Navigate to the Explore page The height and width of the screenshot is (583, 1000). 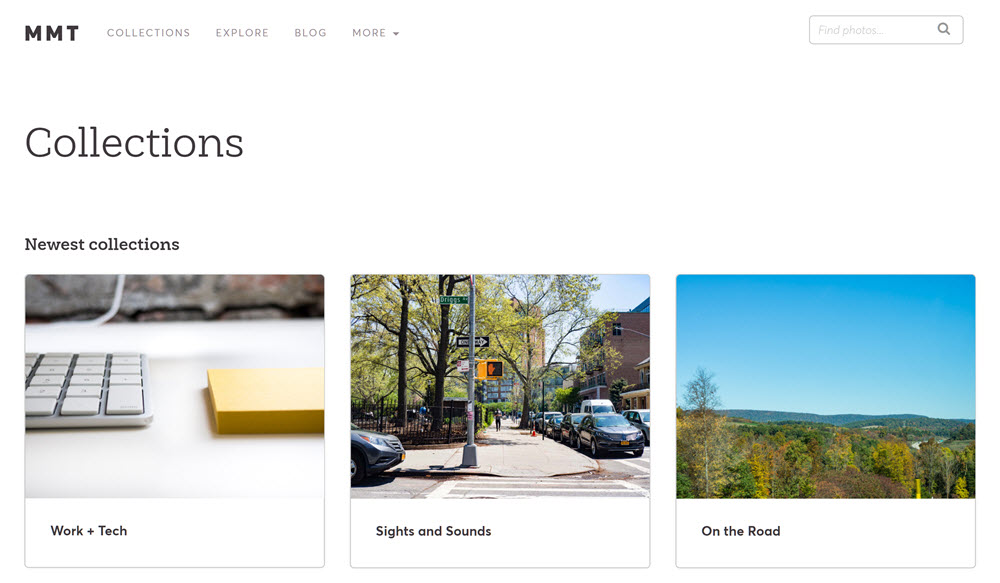click(x=242, y=33)
